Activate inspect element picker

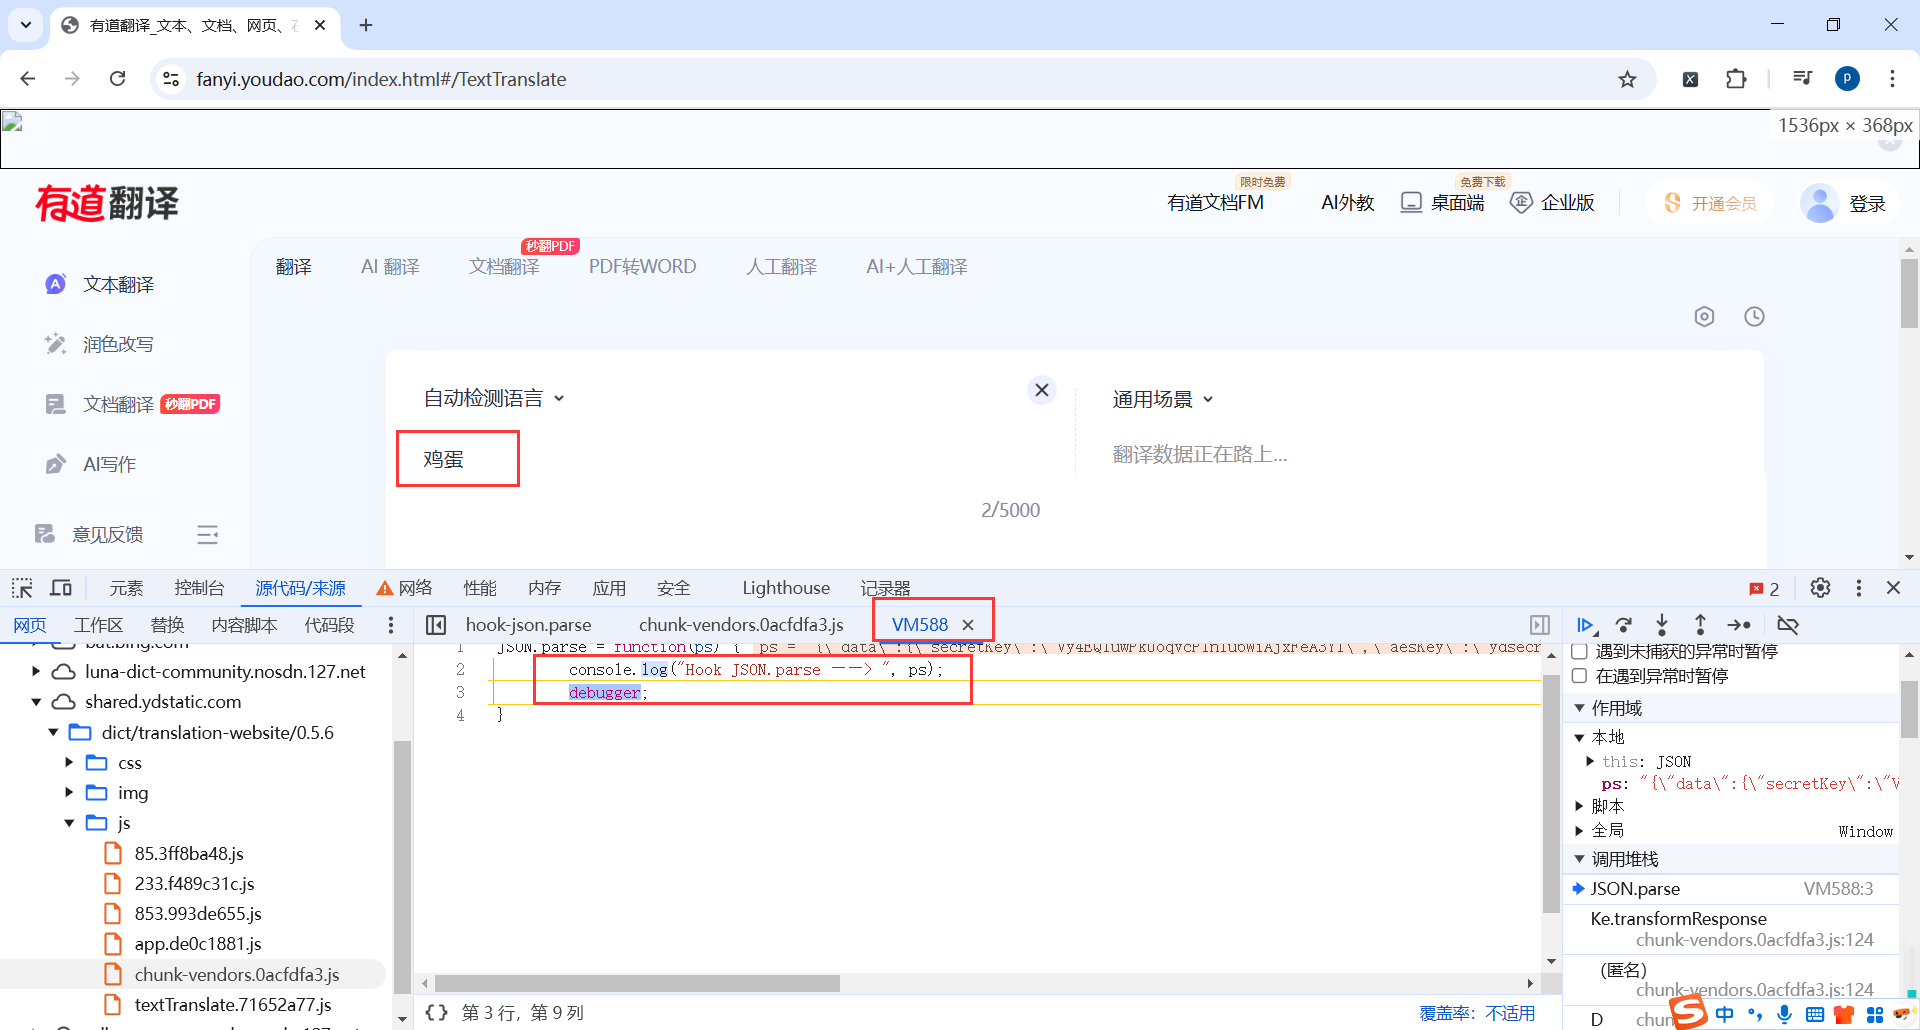click(22, 588)
